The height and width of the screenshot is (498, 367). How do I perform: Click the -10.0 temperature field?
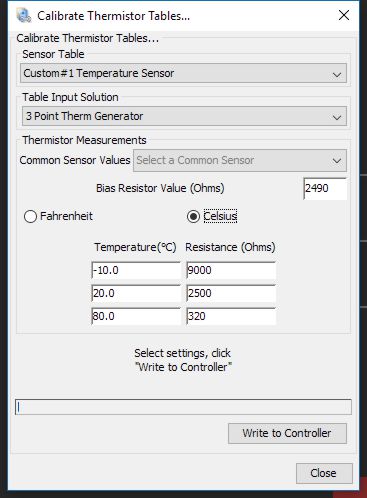click(x=136, y=270)
